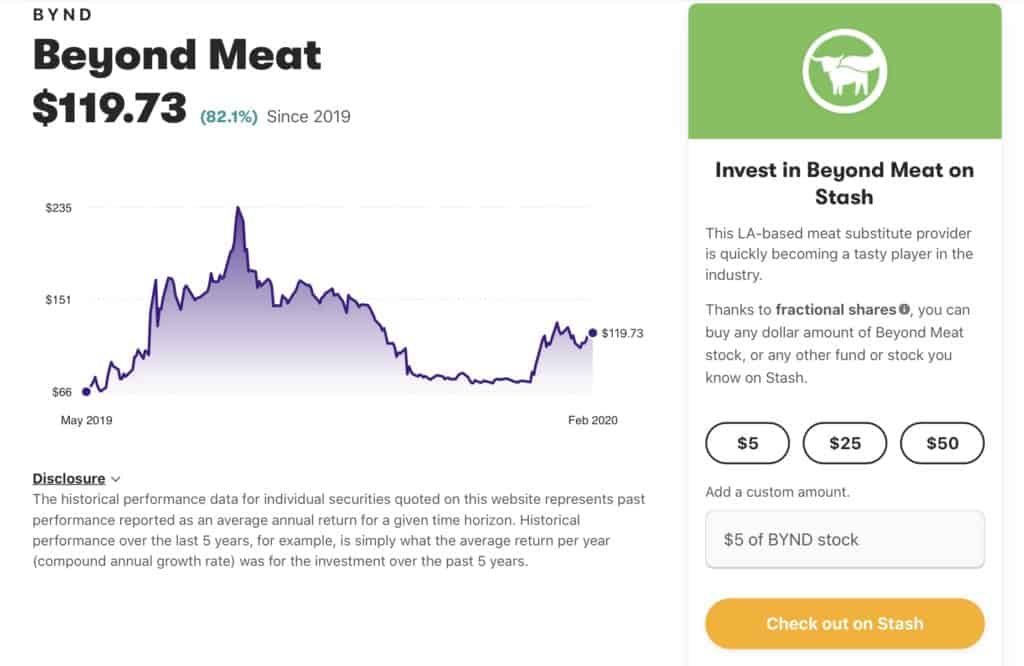Open the Disclosure link
1024x666 pixels.
click(x=69, y=479)
